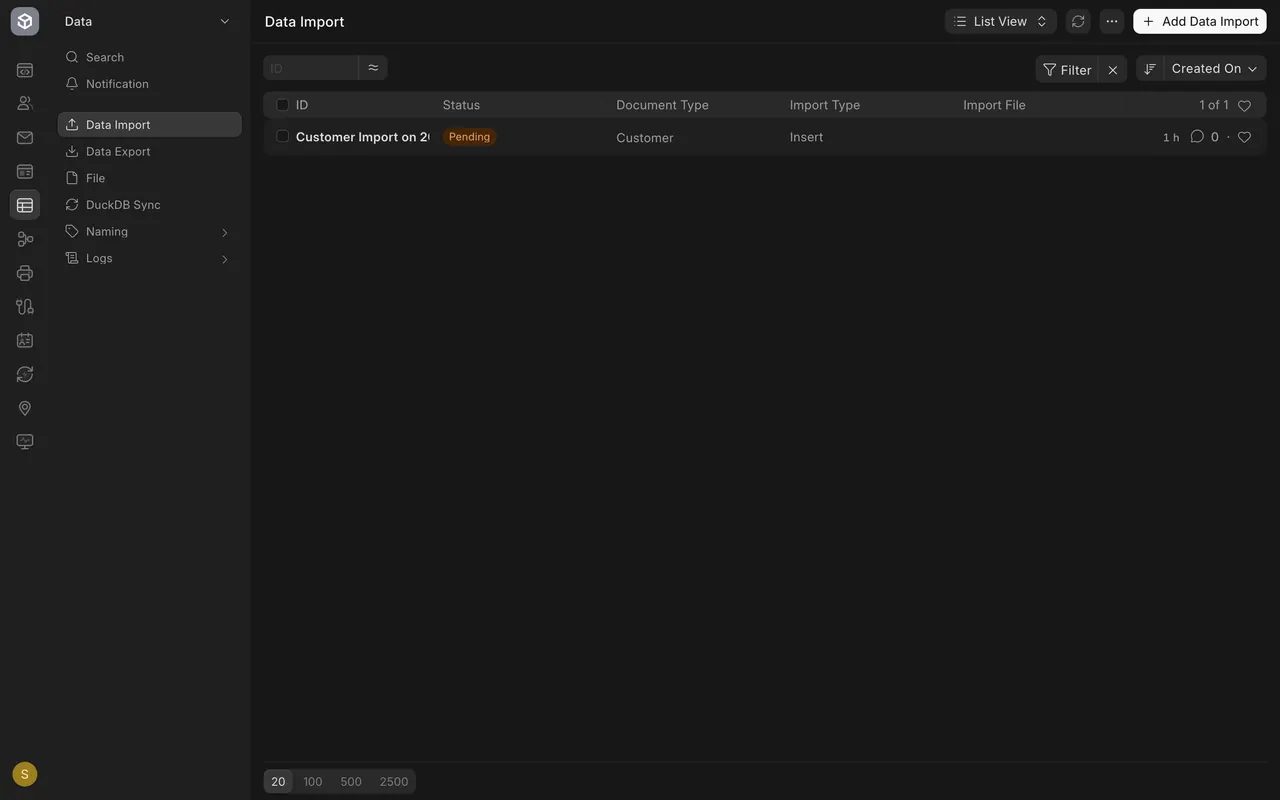
Task: Open the three-dots more options menu
Action: point(1112,21)
